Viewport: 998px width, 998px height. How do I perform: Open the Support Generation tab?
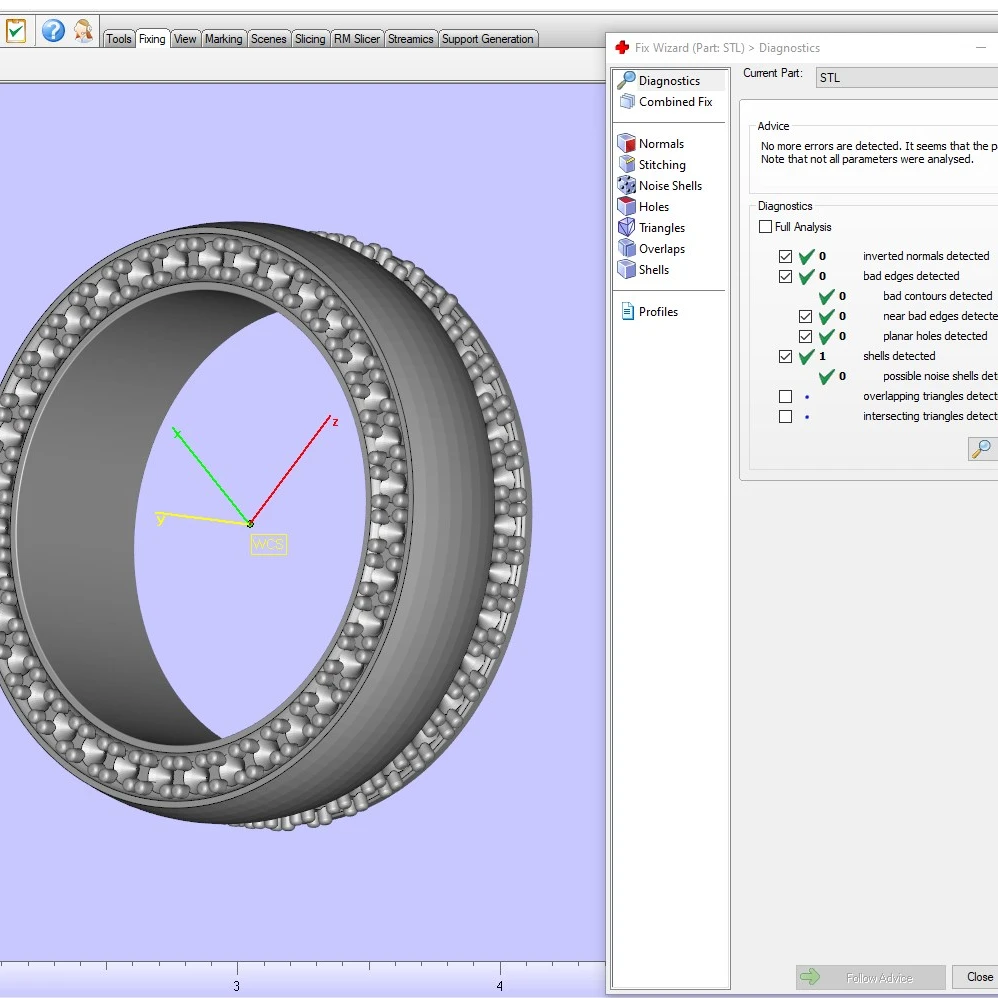tap(488, 39)
